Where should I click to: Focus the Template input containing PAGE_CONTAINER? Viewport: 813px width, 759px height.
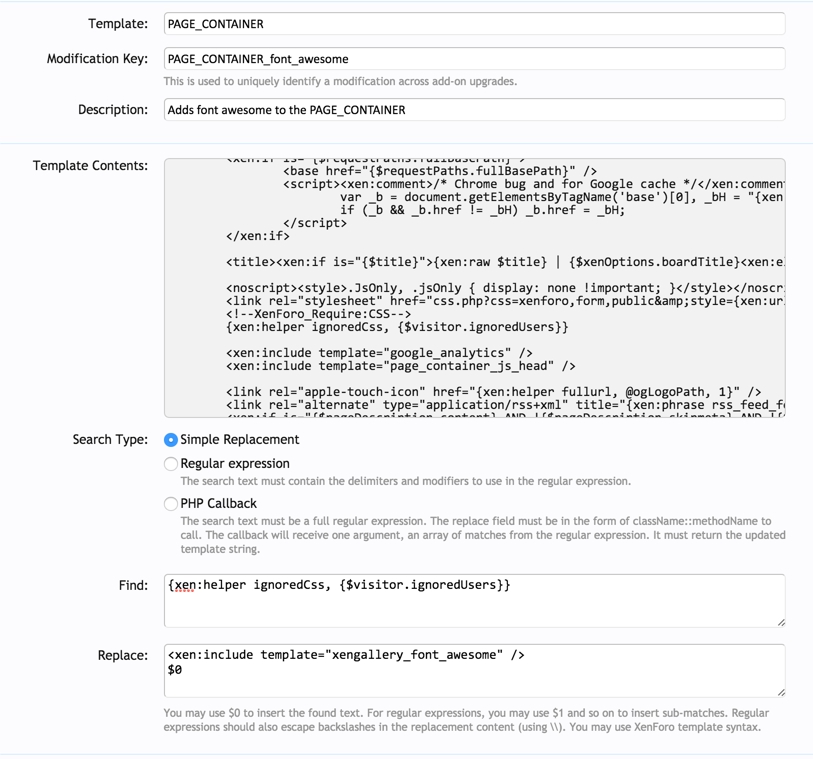[474, 24]
